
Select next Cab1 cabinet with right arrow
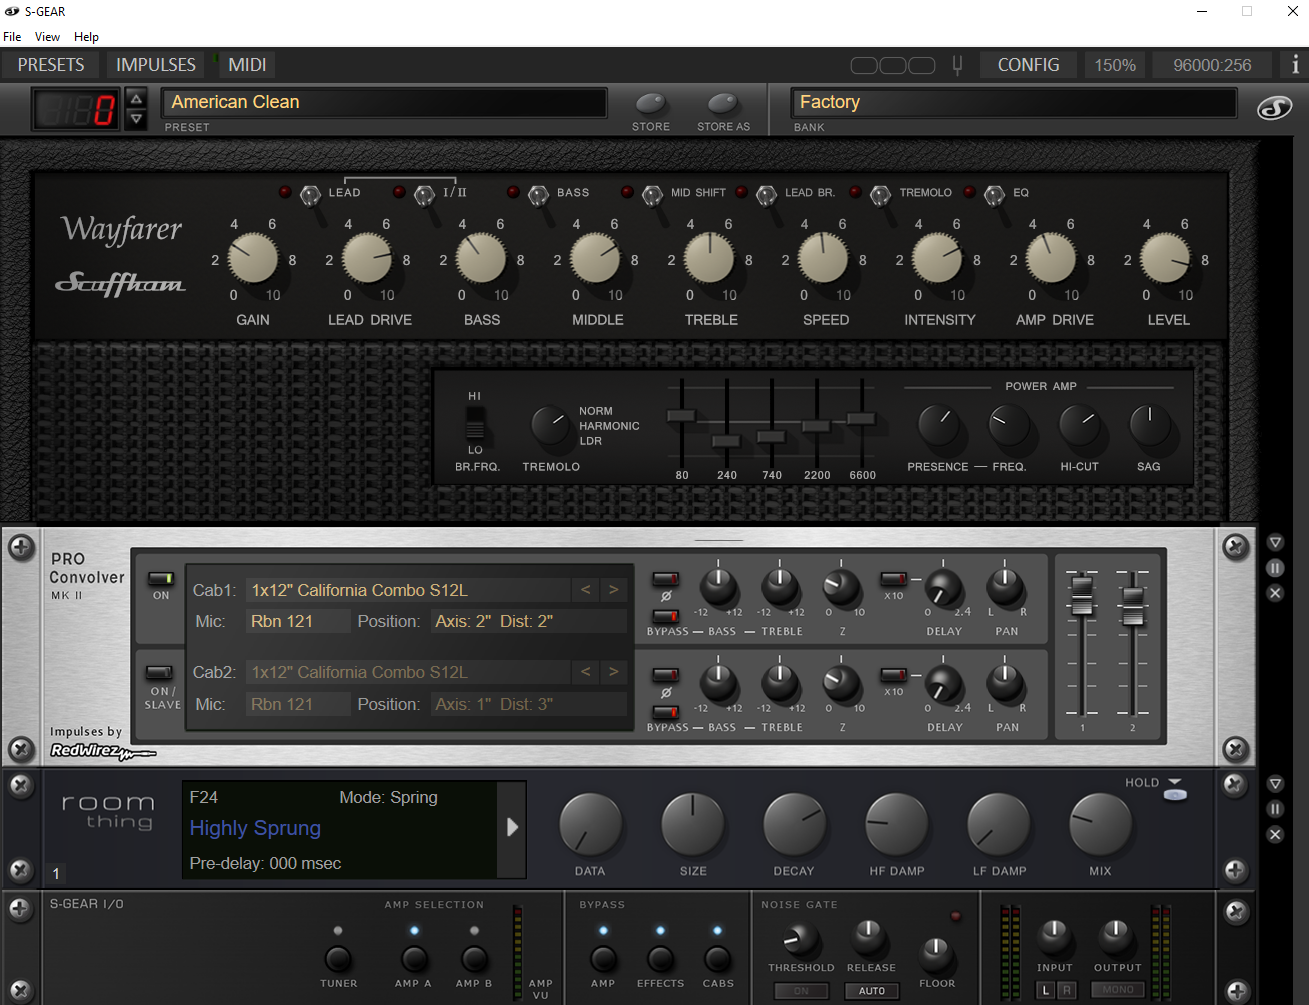point(614,590)
